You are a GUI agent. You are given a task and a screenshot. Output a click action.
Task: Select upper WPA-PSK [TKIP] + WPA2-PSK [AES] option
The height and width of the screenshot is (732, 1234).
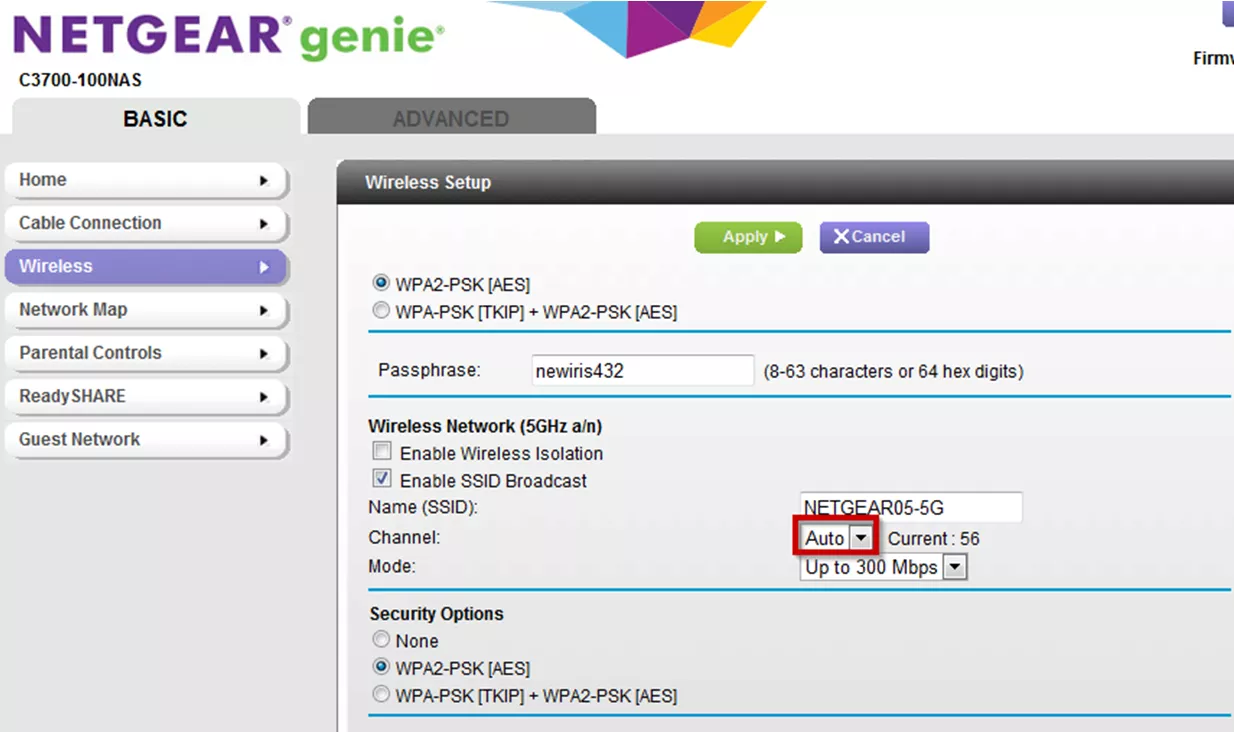381,311
